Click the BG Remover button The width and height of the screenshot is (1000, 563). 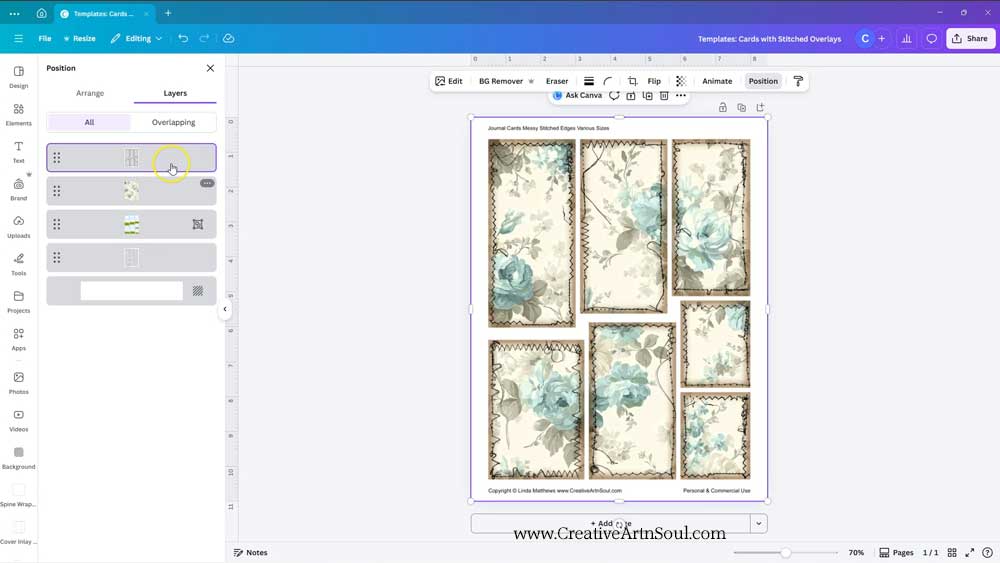[x=506, y=81]
